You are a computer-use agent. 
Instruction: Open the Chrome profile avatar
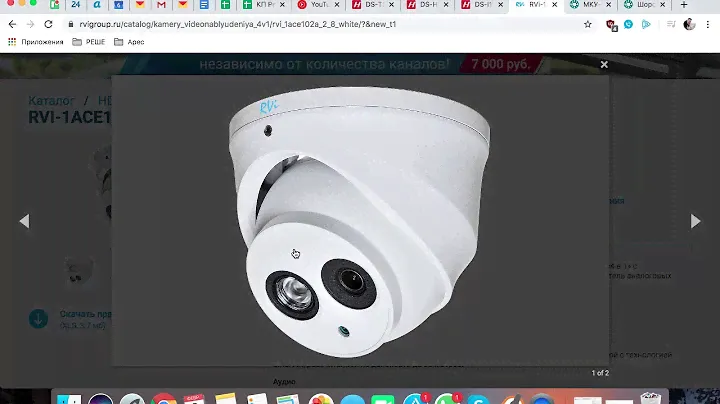689,24
